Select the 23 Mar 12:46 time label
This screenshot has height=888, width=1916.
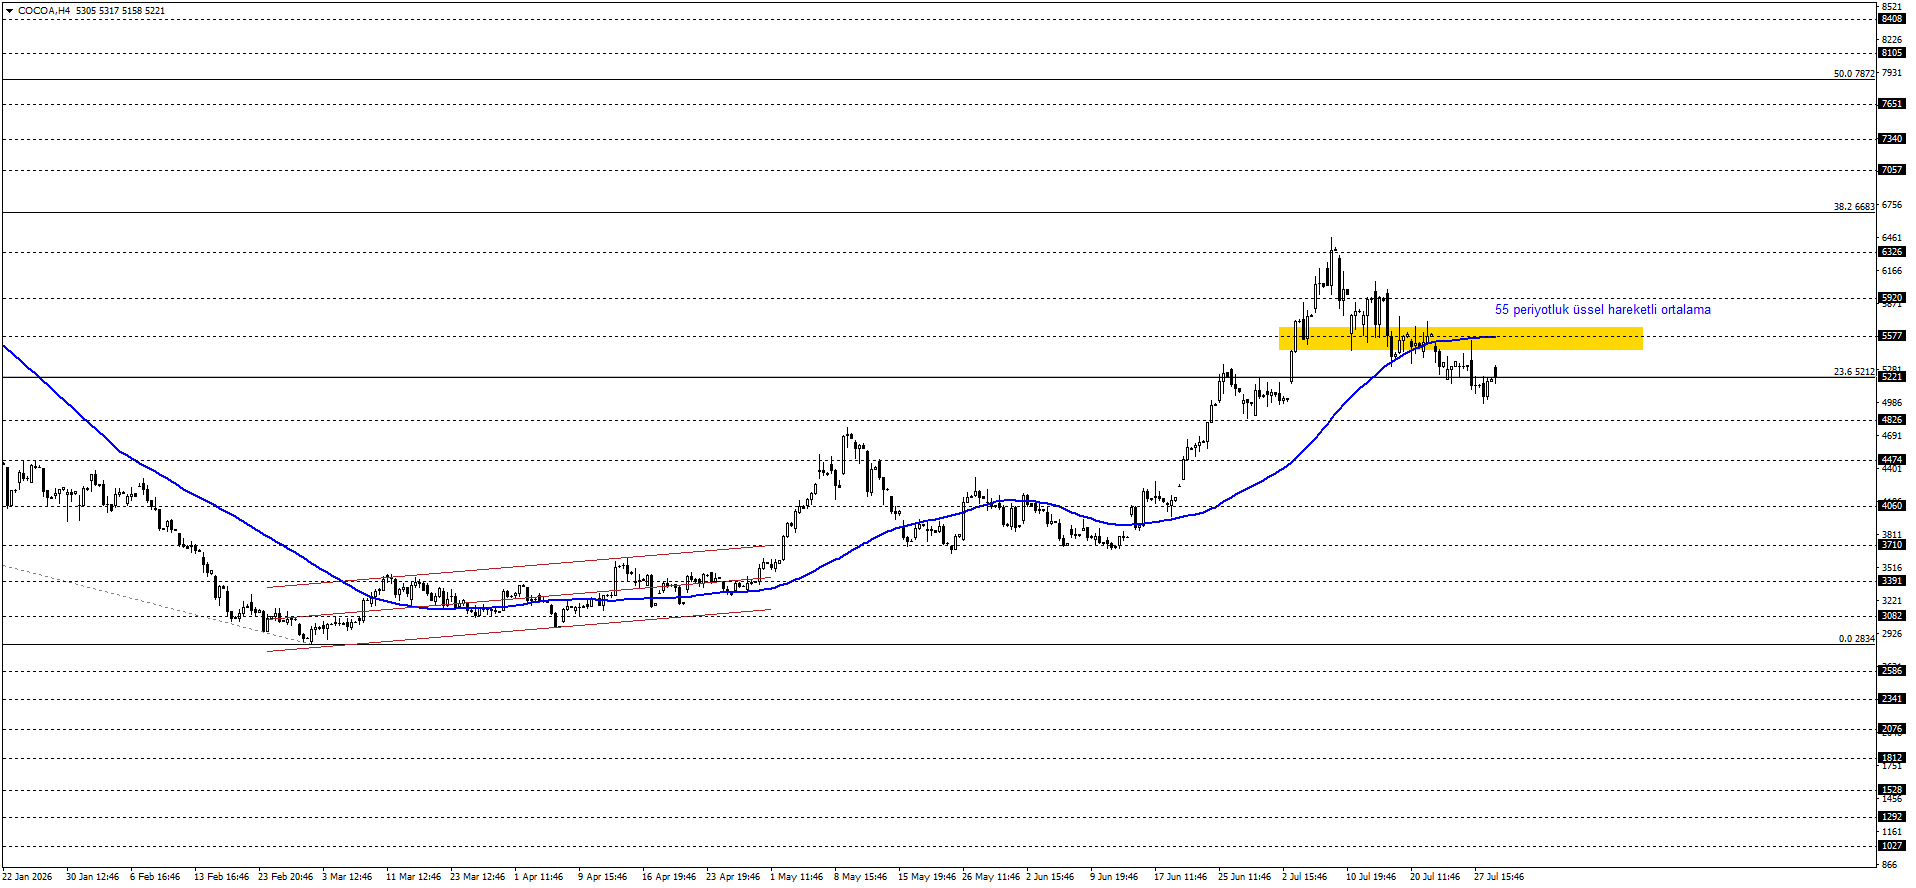pos(477,877)
